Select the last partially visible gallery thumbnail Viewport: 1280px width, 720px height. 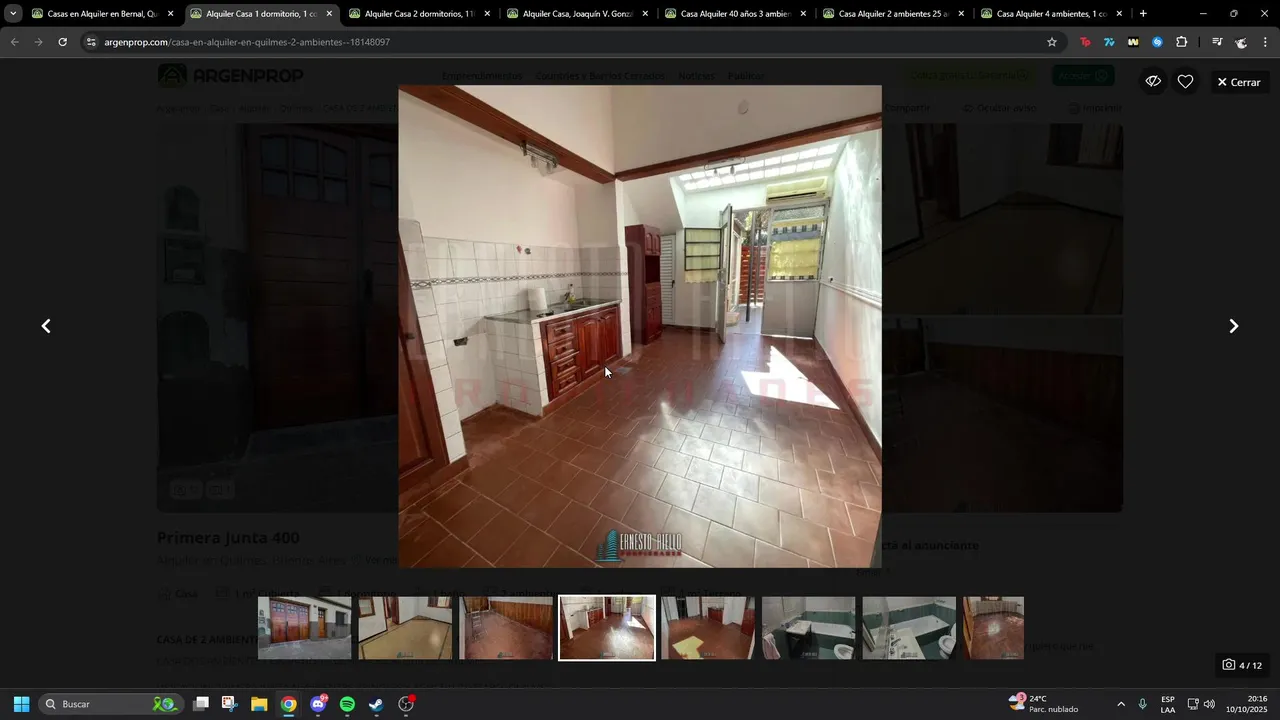click(x=993, y=628)
